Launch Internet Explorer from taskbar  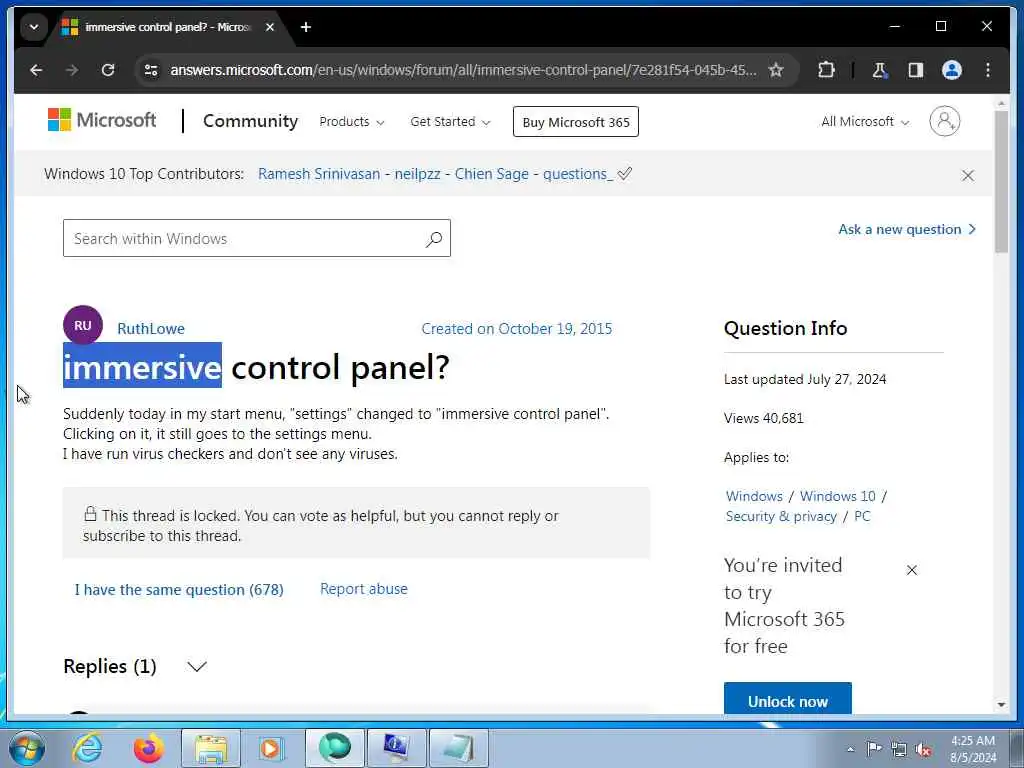[x=88, y=748]
